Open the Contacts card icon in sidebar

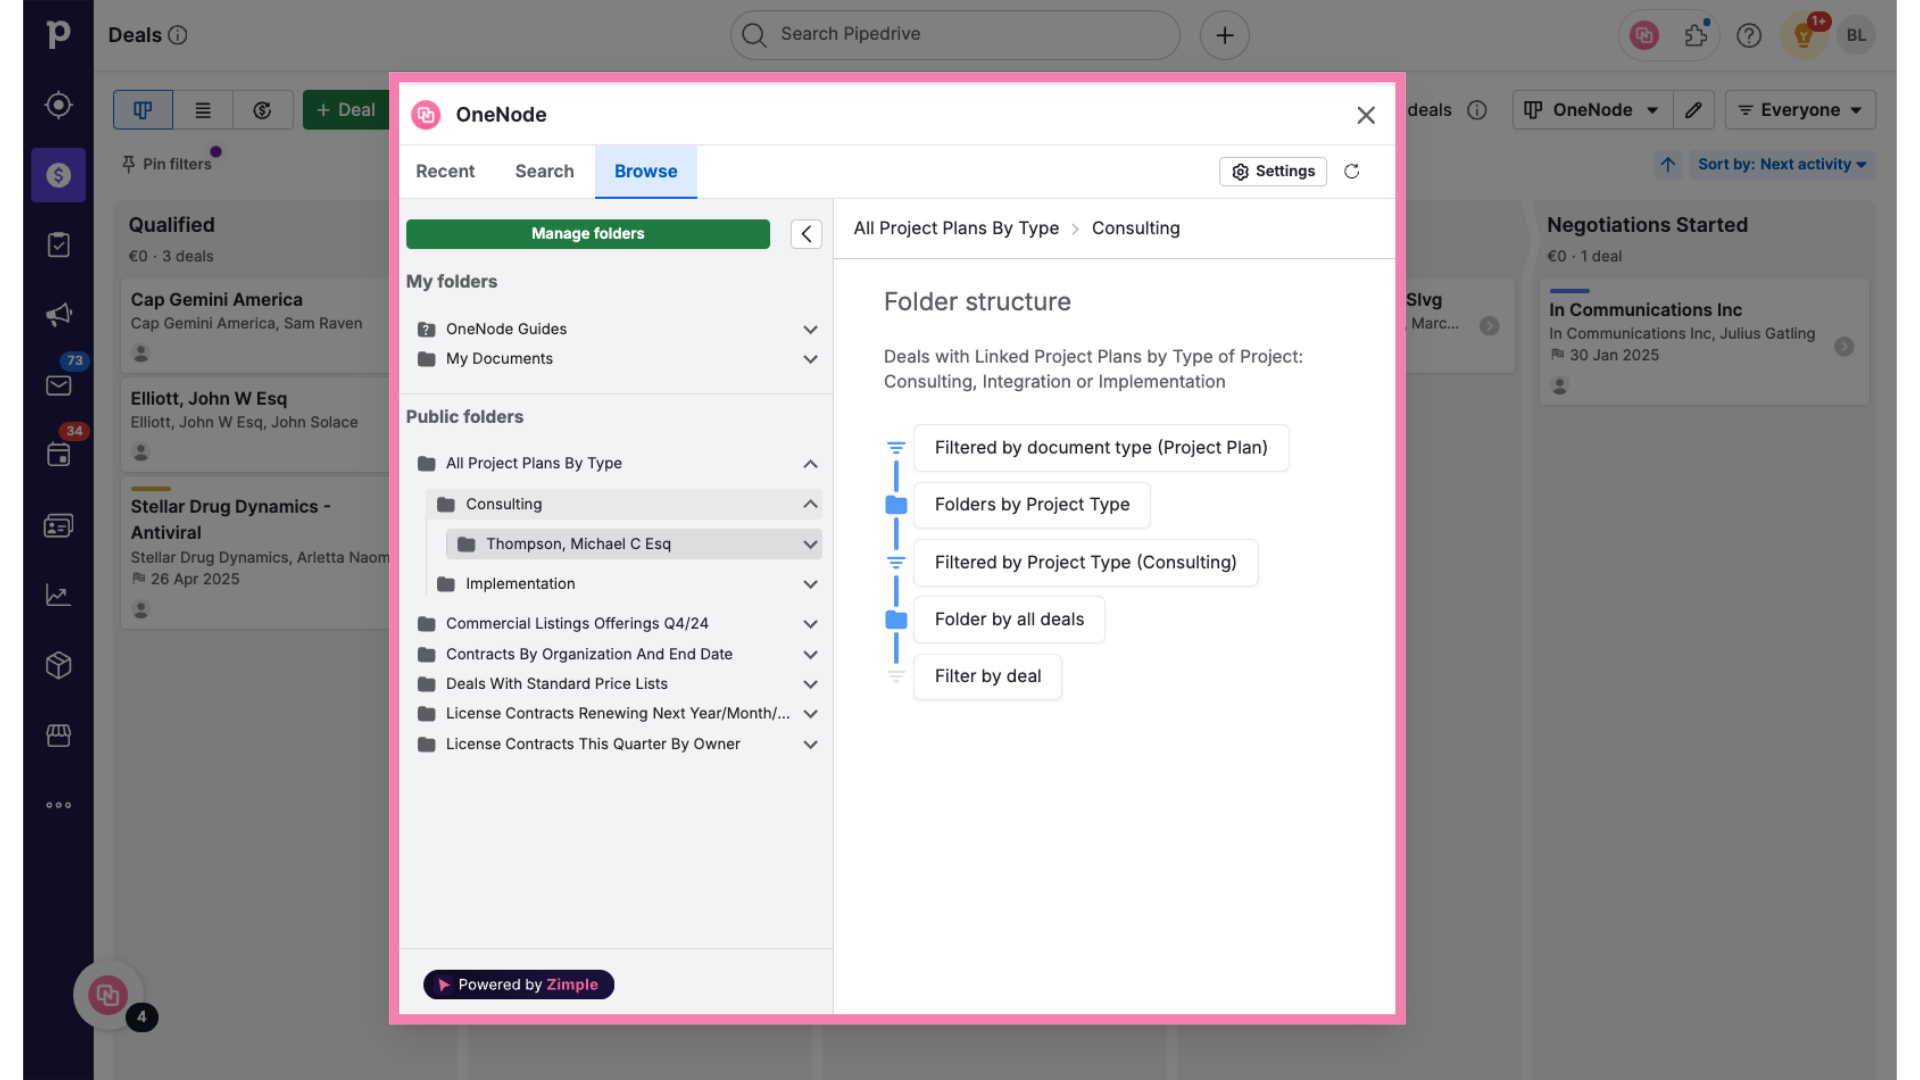tap(58, 525)
